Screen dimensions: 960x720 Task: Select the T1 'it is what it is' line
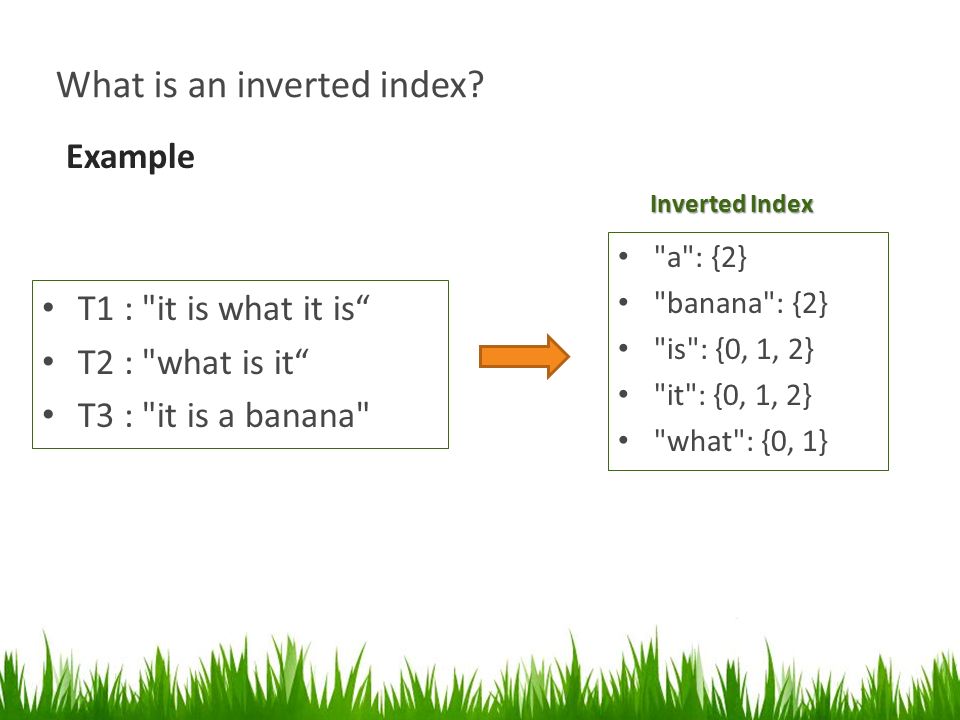coord(224,308)
